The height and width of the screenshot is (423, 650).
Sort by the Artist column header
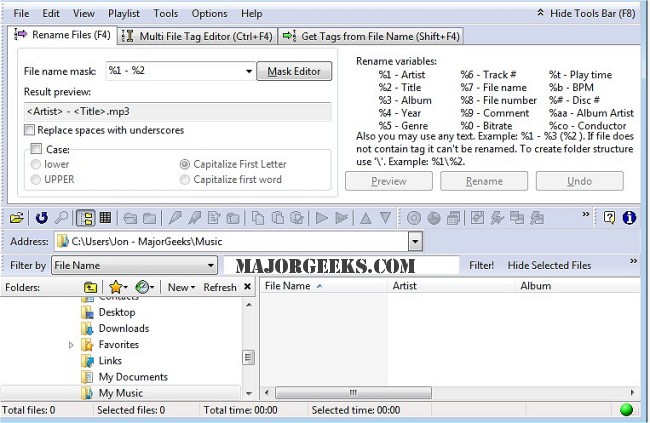click(451, 286)
